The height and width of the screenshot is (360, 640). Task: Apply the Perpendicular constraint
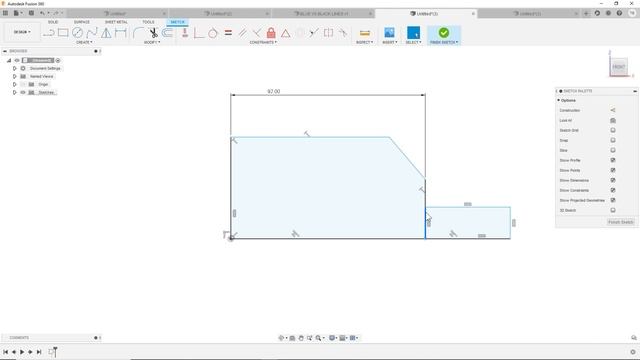pos(257,33)
